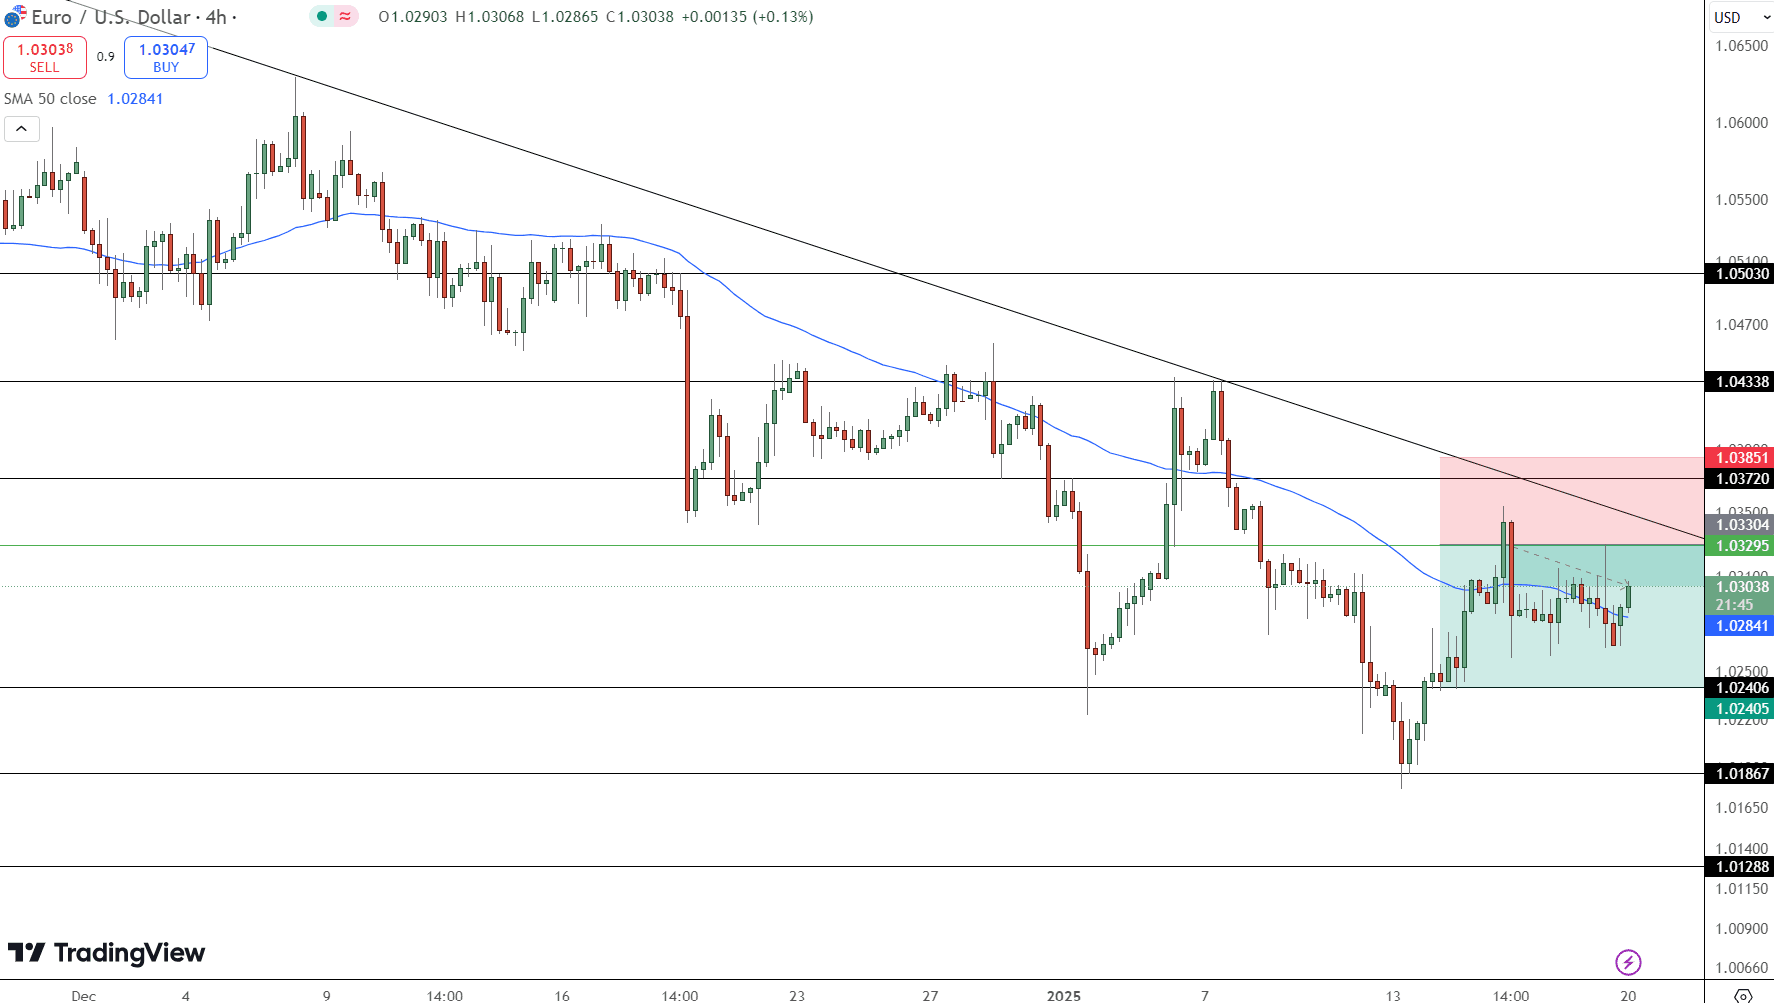The height and width of the screenshot is (1003, 1774).
Task: Click the 2025 label on time axis
Action: pyautogui.click(x=1064, y=995)
